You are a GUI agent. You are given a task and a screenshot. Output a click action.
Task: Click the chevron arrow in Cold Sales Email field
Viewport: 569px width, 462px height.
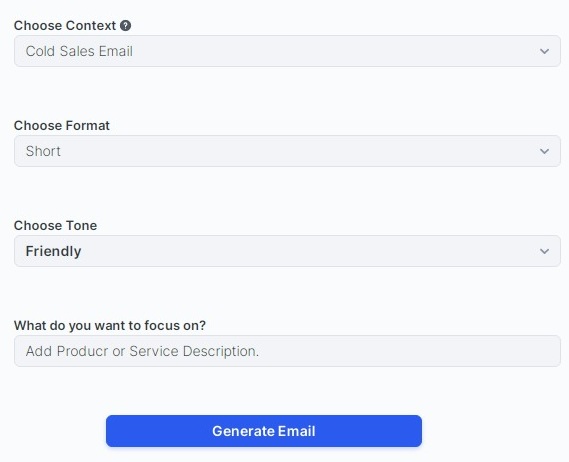click(x=544, y=51)
